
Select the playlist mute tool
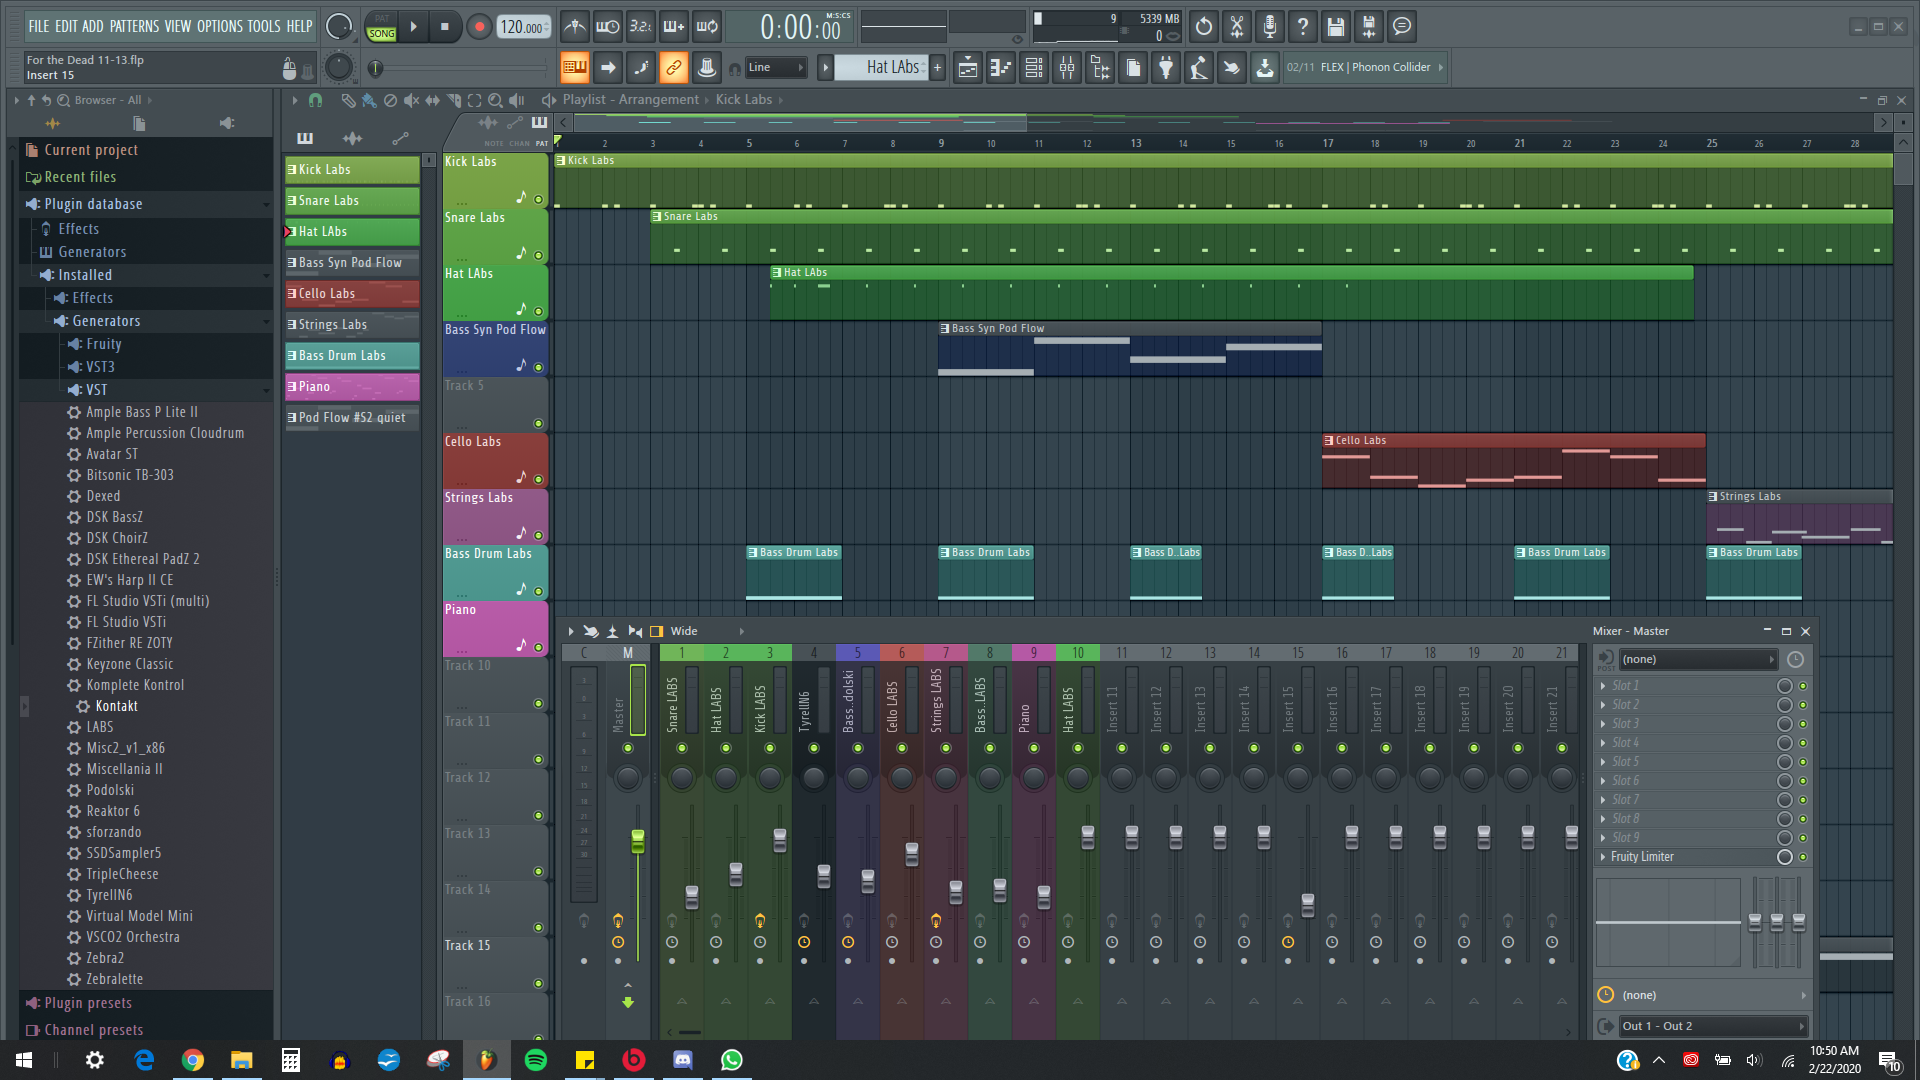pos(411,100)
